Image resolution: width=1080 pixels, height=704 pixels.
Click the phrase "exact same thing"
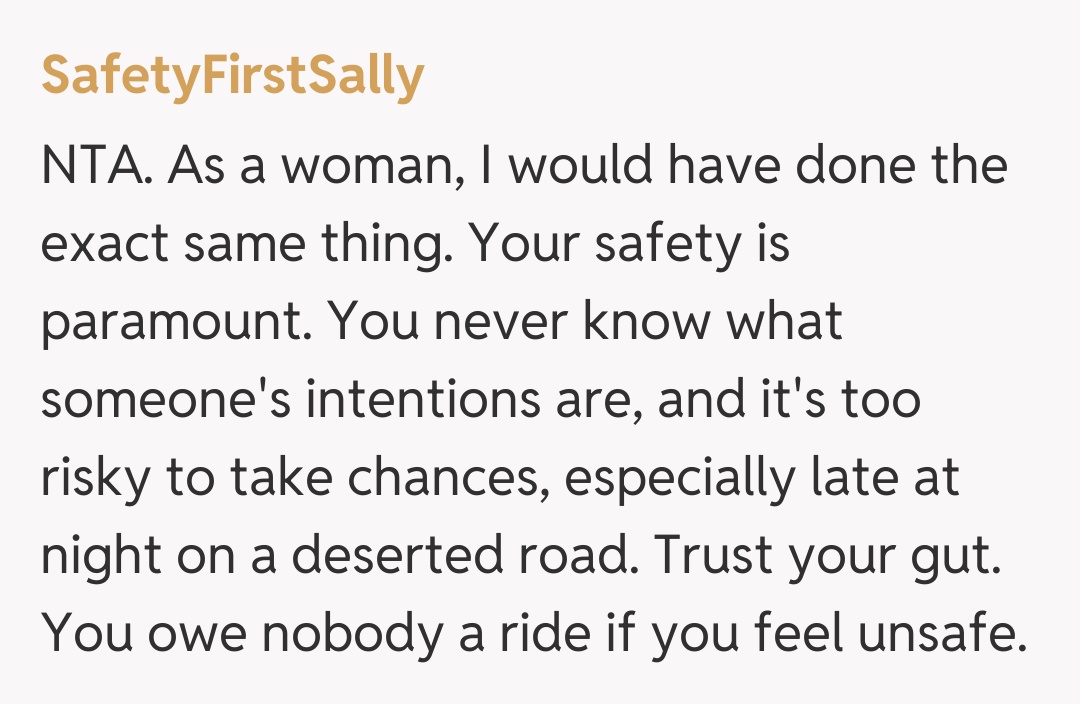click(x=244, y=243)
